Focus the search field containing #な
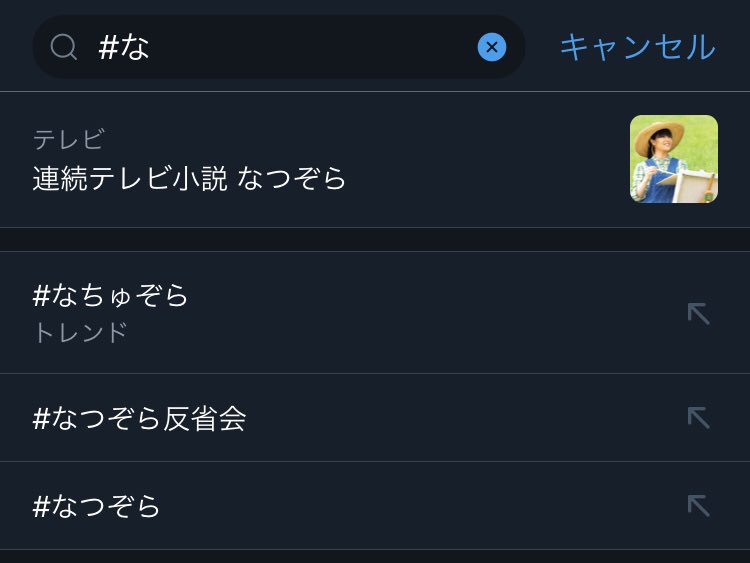 click(279, 47)
